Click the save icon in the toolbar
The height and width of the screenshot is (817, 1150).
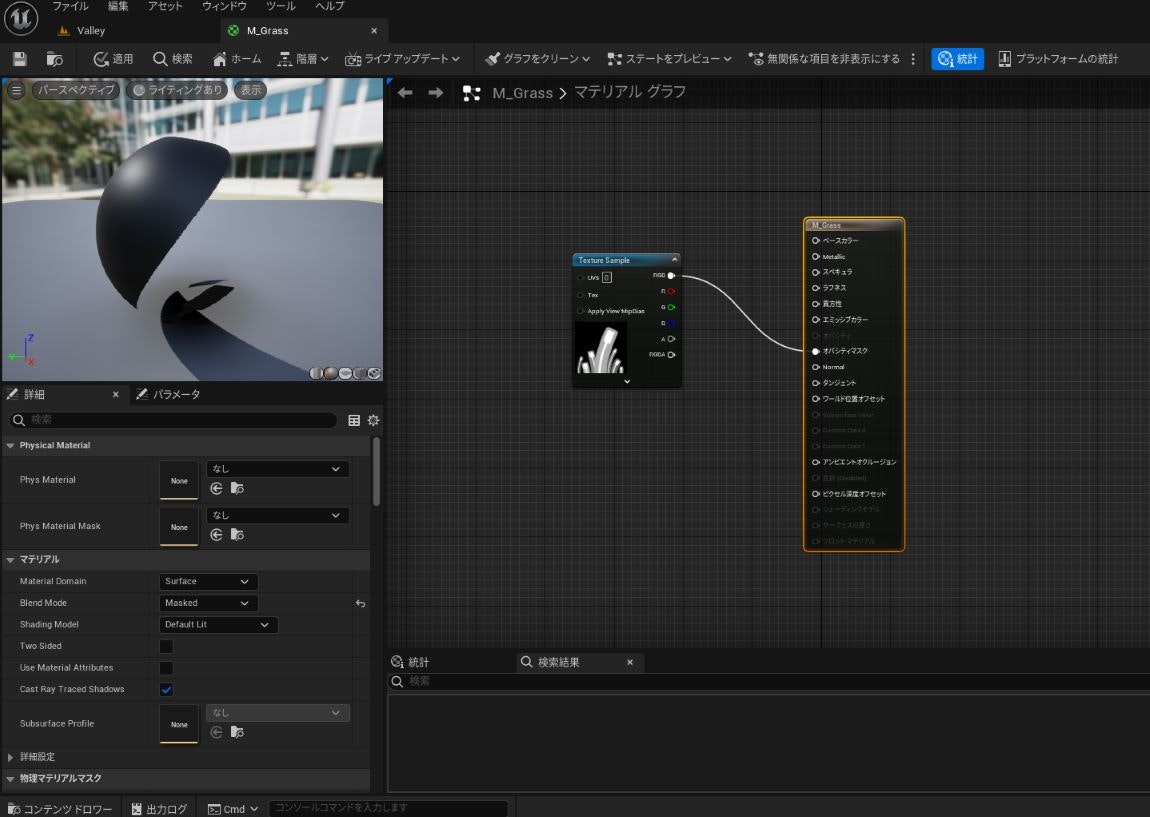click(x=20, y=59)
